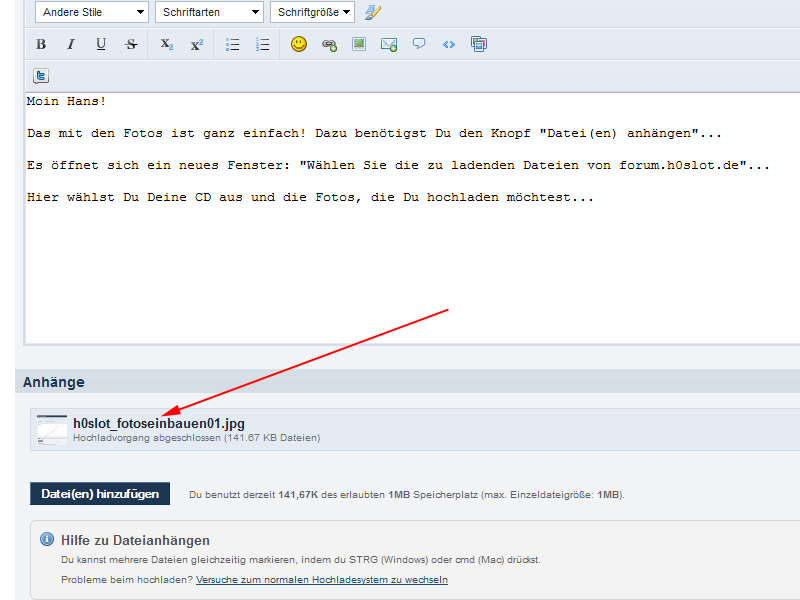Click the filename h0slot_fotoseinbauen01.jpg
Viewport: 800px width, 600px height.
click(159, 423)
